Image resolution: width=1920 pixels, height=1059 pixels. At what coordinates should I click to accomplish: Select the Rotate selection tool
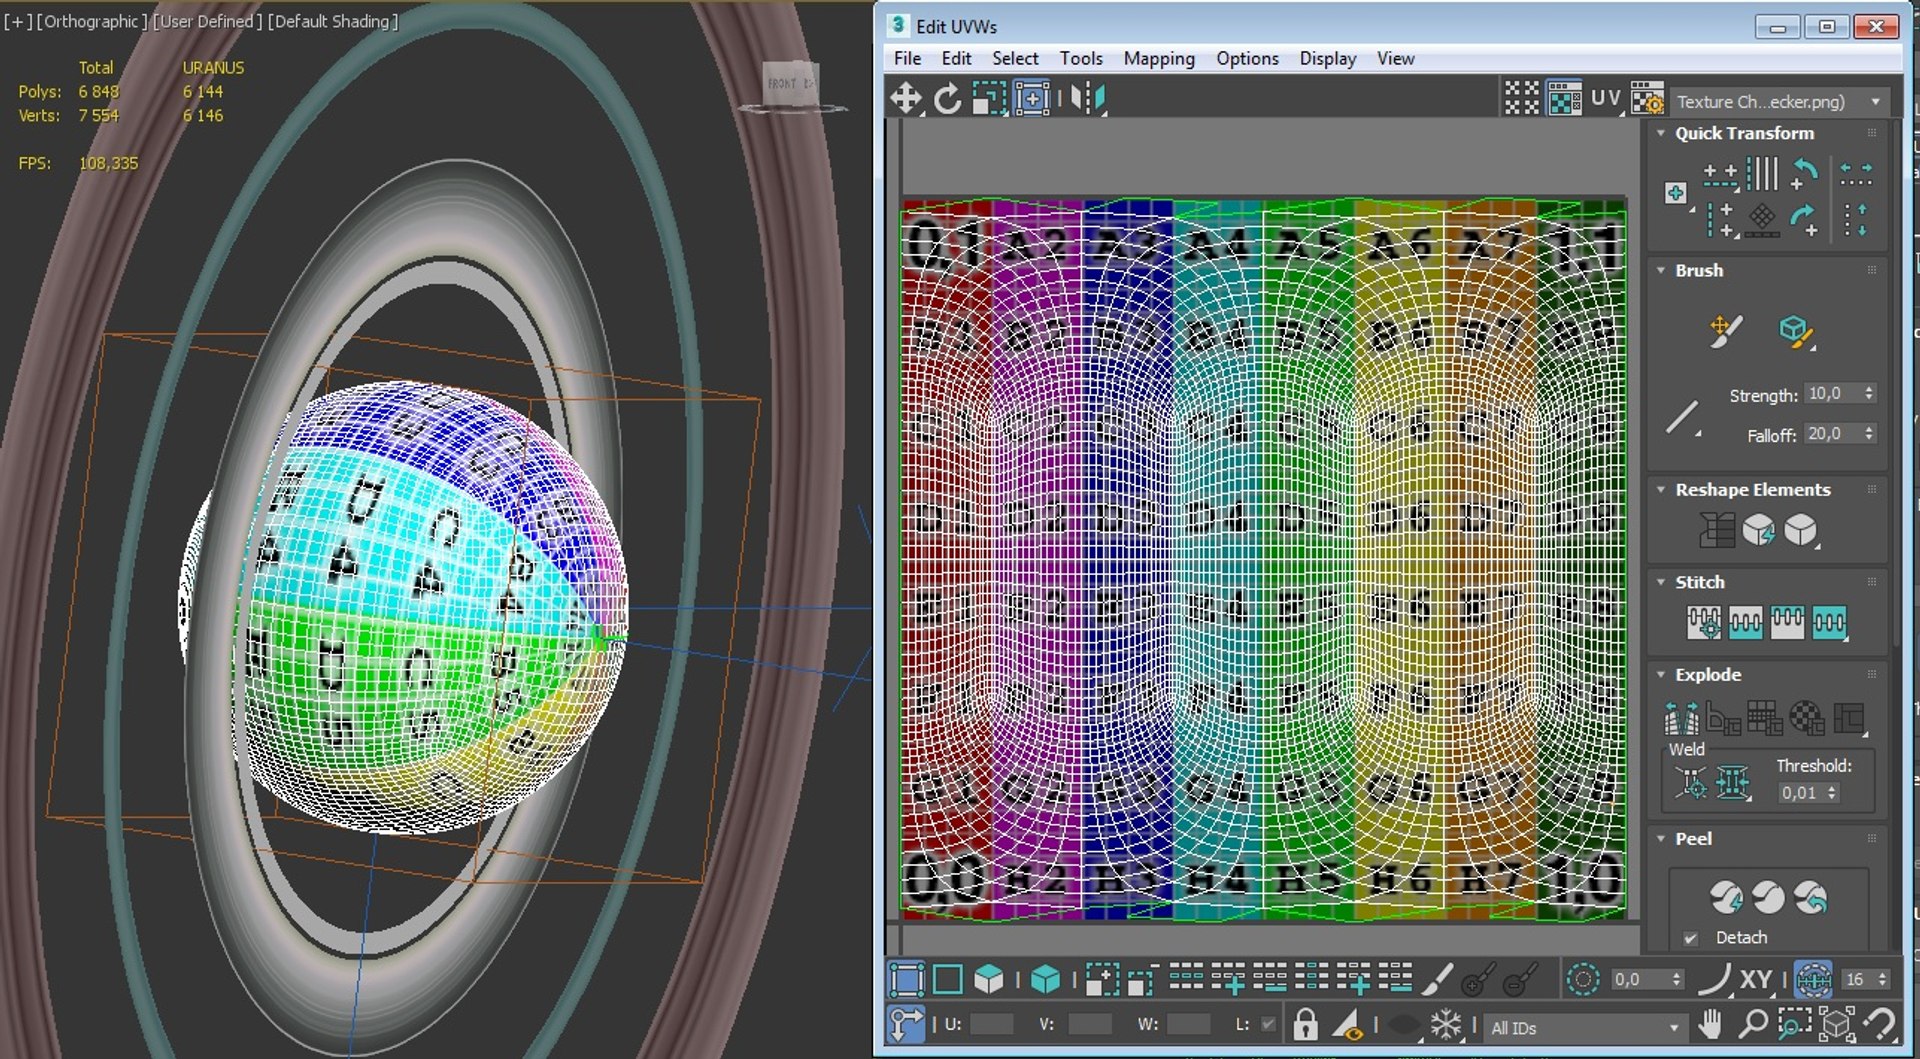(947, 98)
